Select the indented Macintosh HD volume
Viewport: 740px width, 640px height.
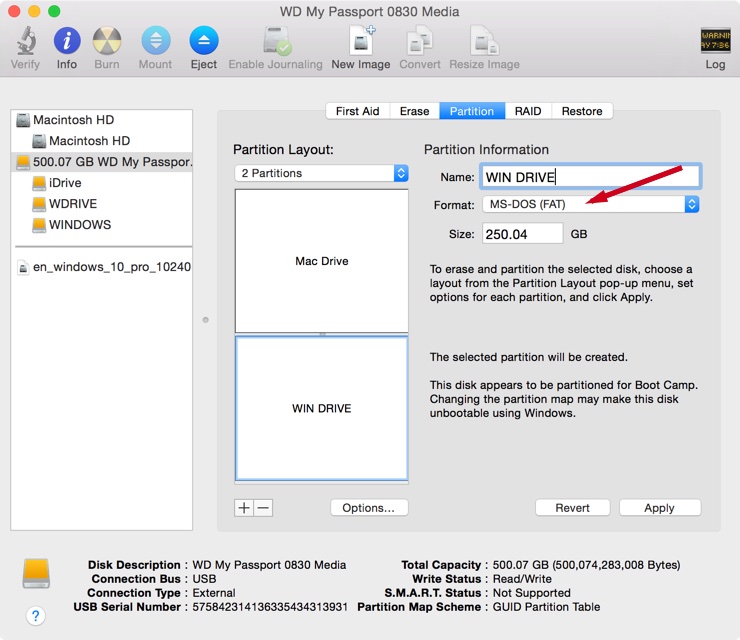[101, 141]
